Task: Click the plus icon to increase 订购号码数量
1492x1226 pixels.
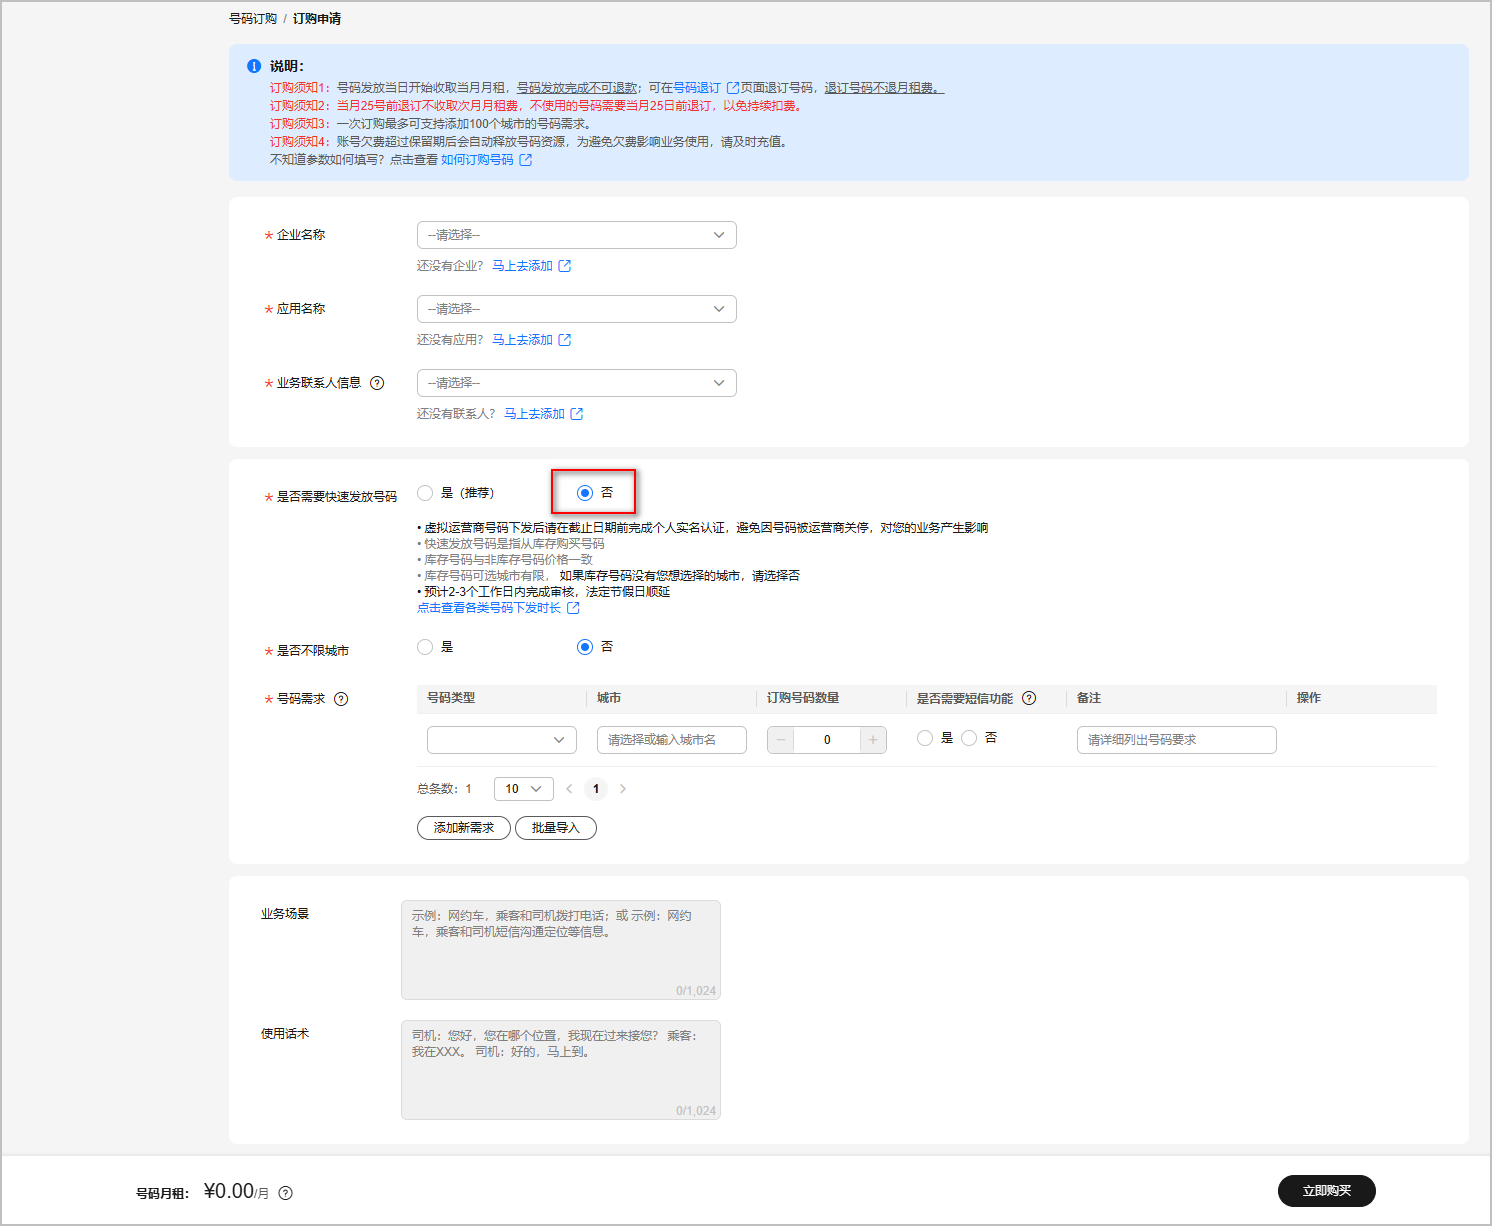Action: click(x=873, y=740)
